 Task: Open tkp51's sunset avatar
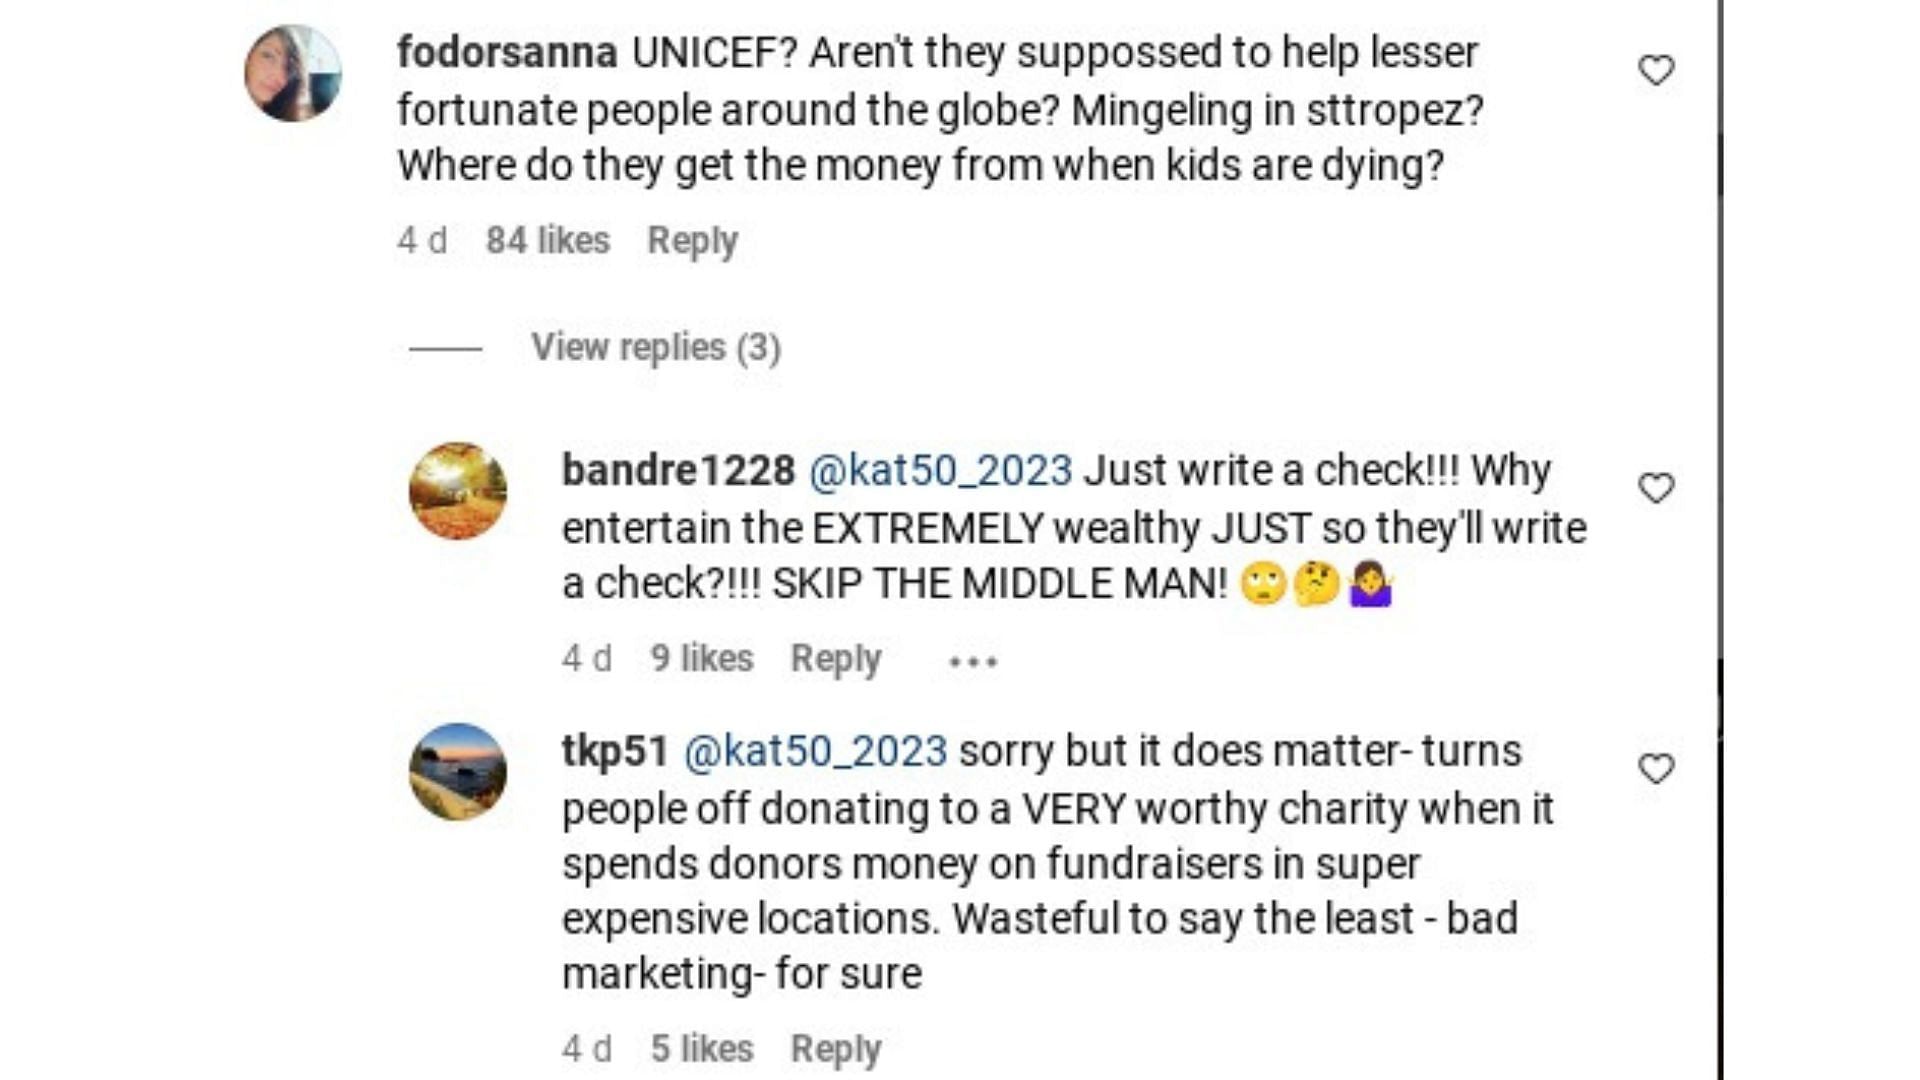click(x=458, y=772)
